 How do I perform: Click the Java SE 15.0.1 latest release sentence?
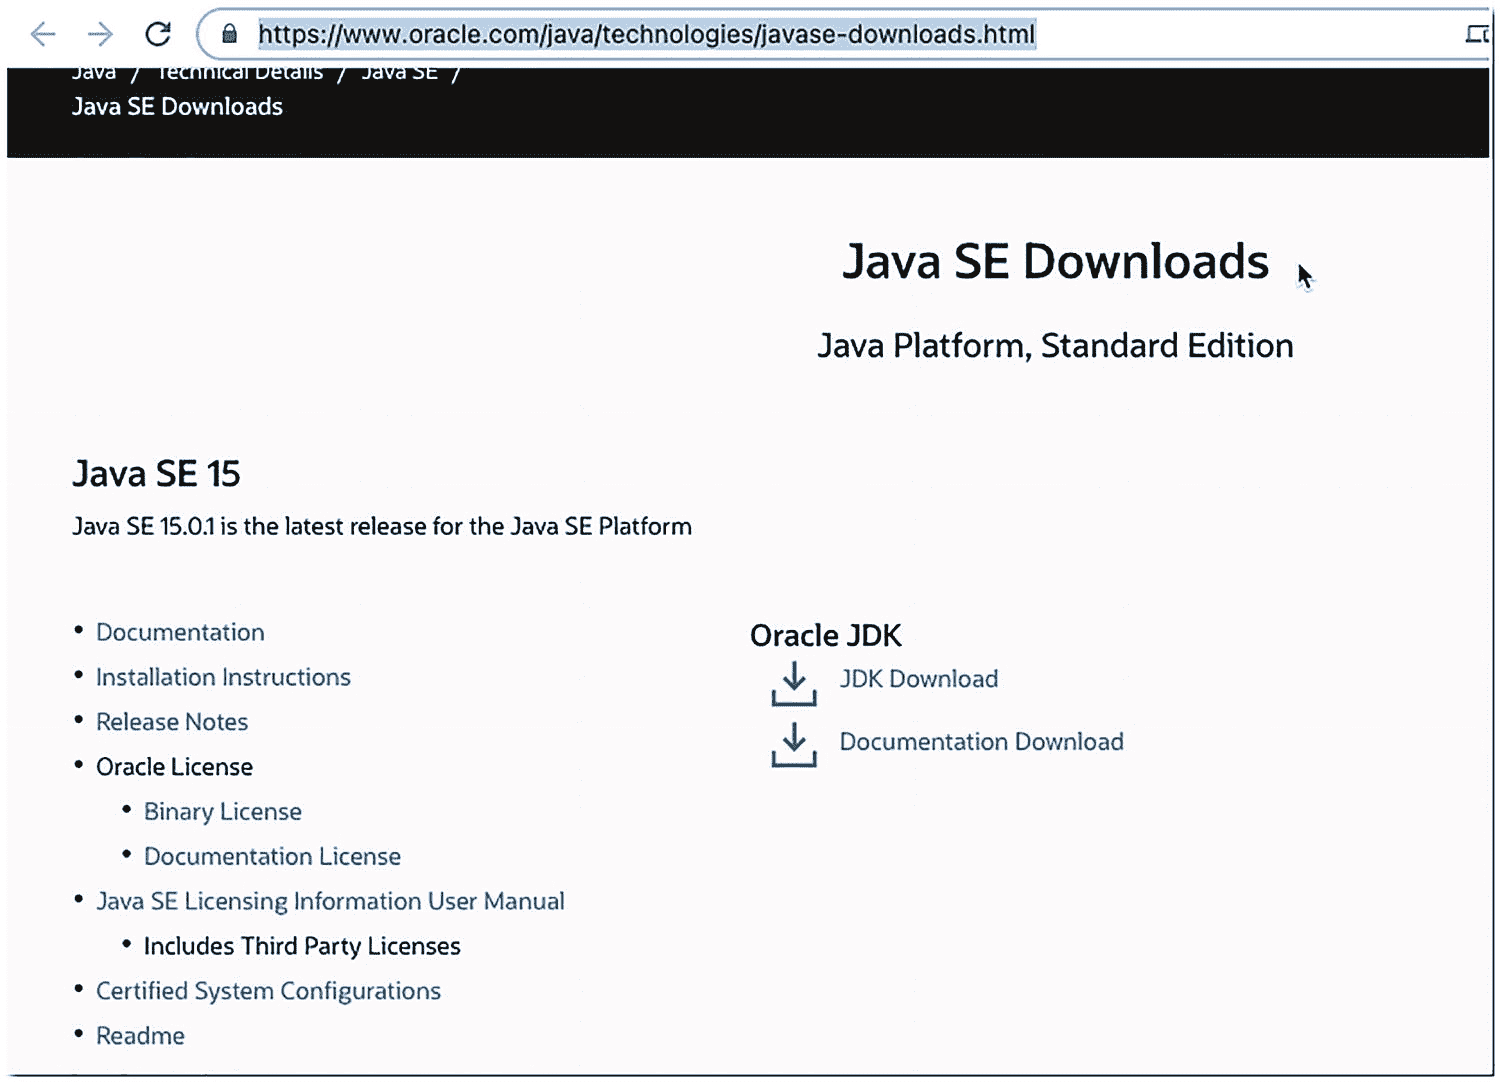(x=382, y=527)
